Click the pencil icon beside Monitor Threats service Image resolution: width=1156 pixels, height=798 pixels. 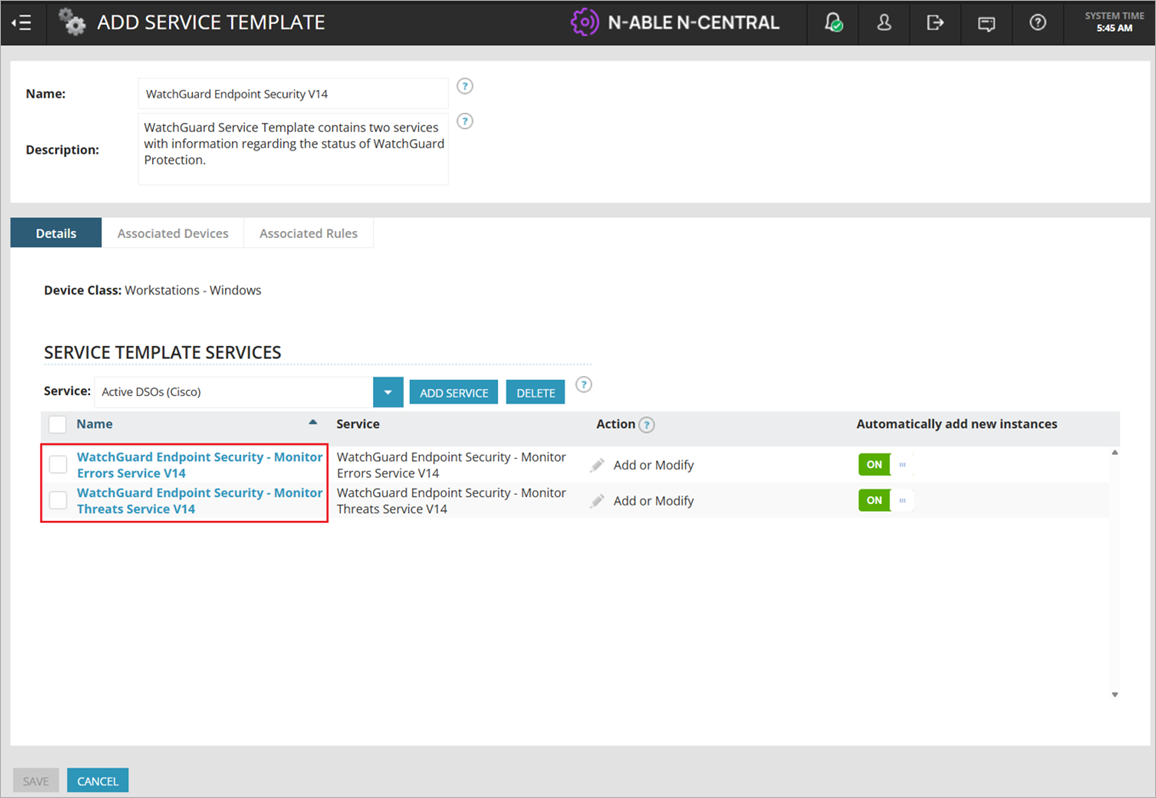(x=597, y=500)
